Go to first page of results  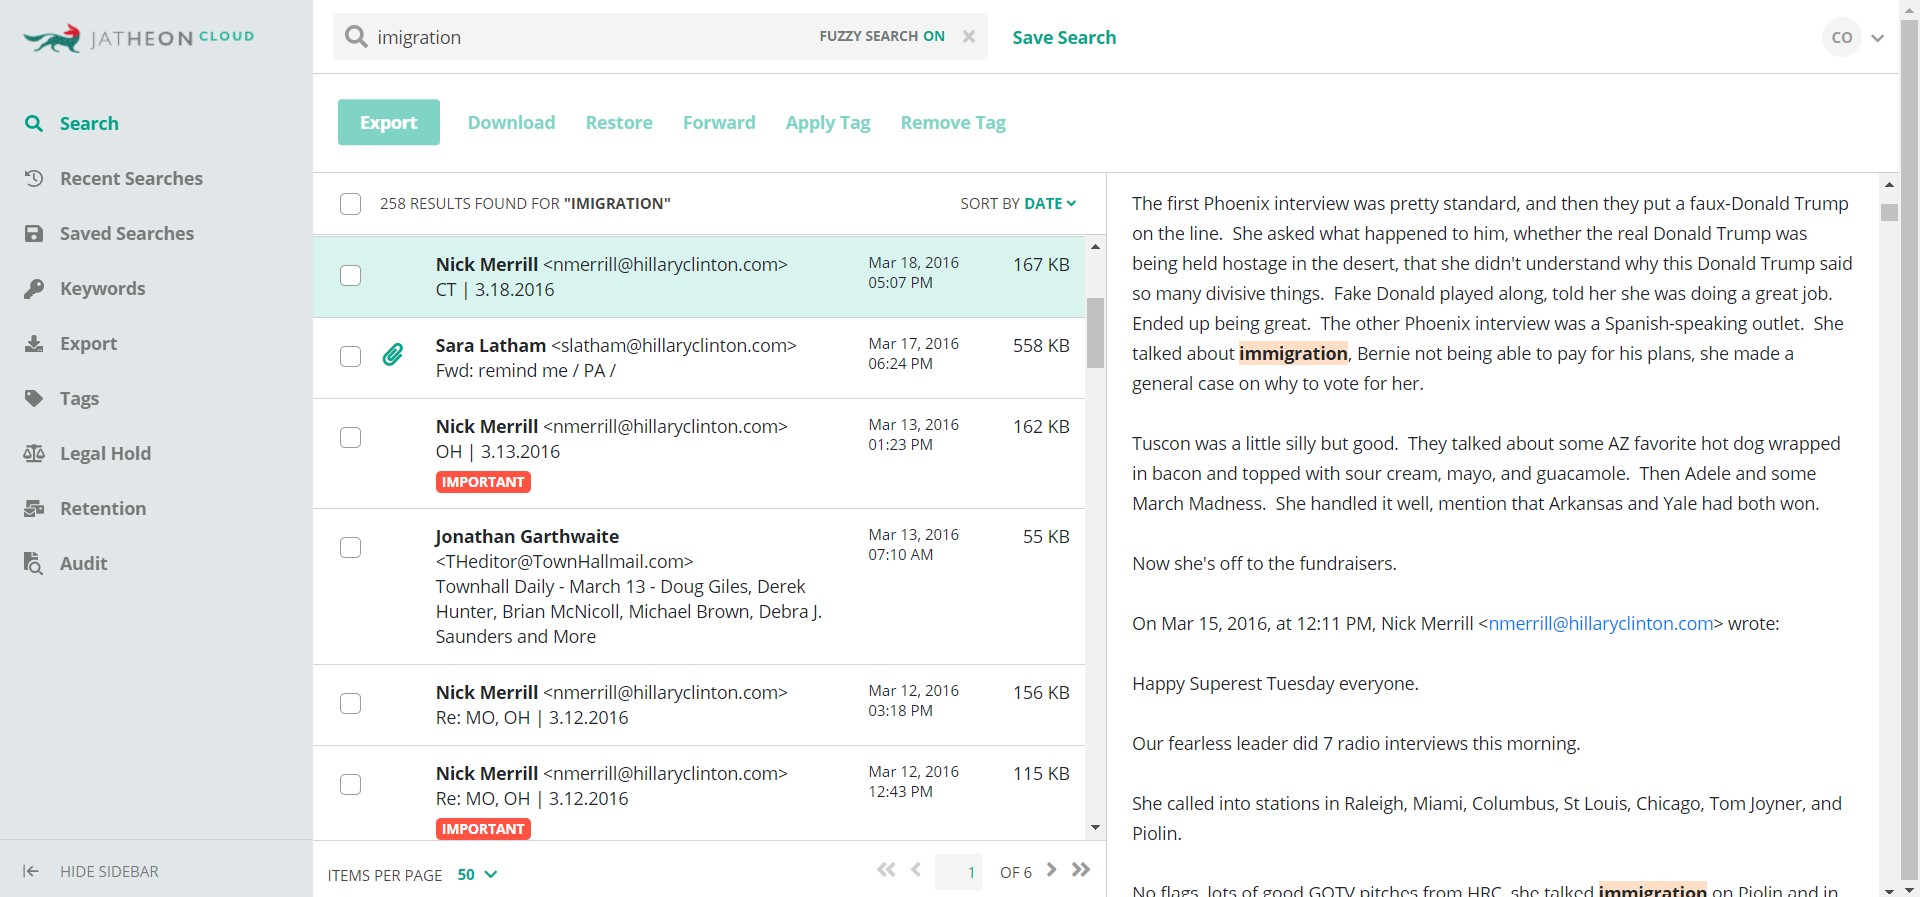pos(886,870)
